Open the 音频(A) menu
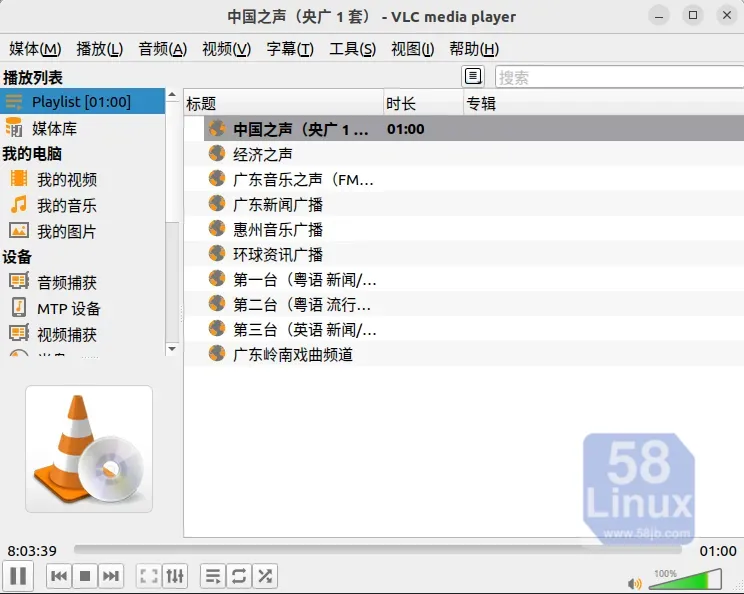Image resolution: width=744 pixels, height=594 pixels. click(x=163, y=48)
